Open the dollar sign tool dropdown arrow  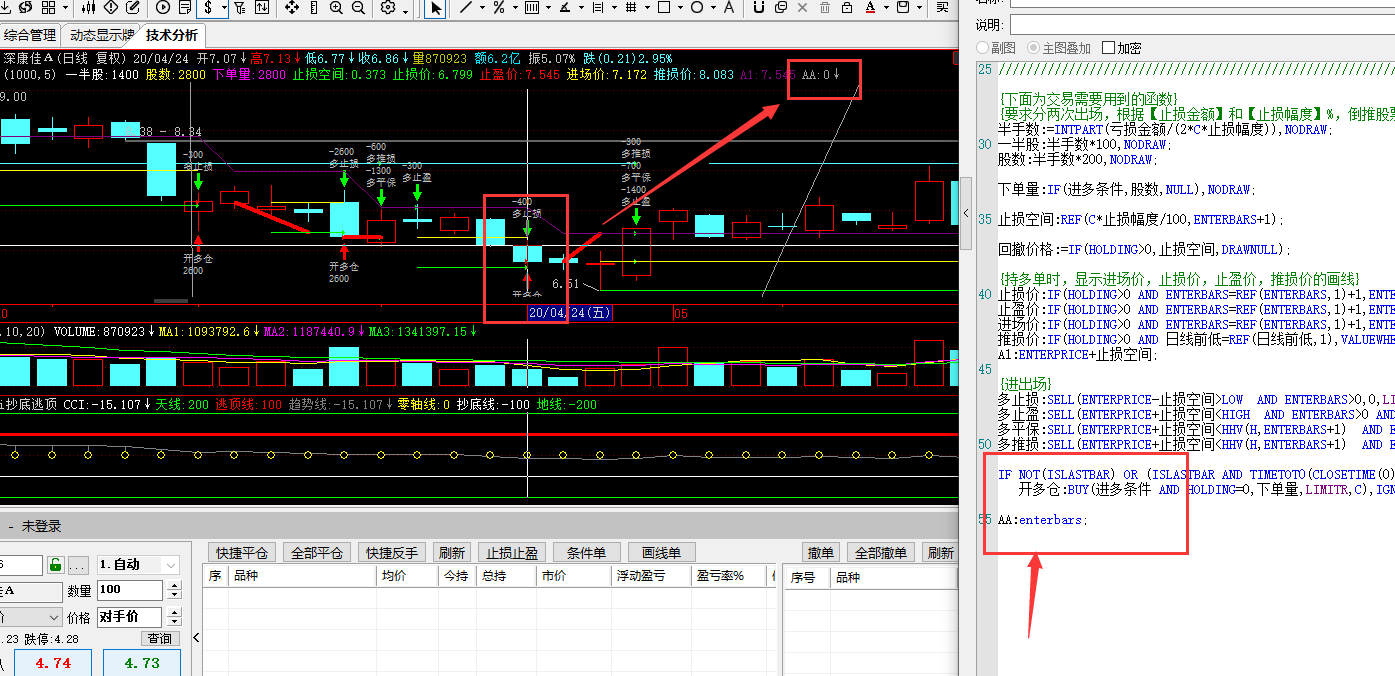tap(225, 8)
